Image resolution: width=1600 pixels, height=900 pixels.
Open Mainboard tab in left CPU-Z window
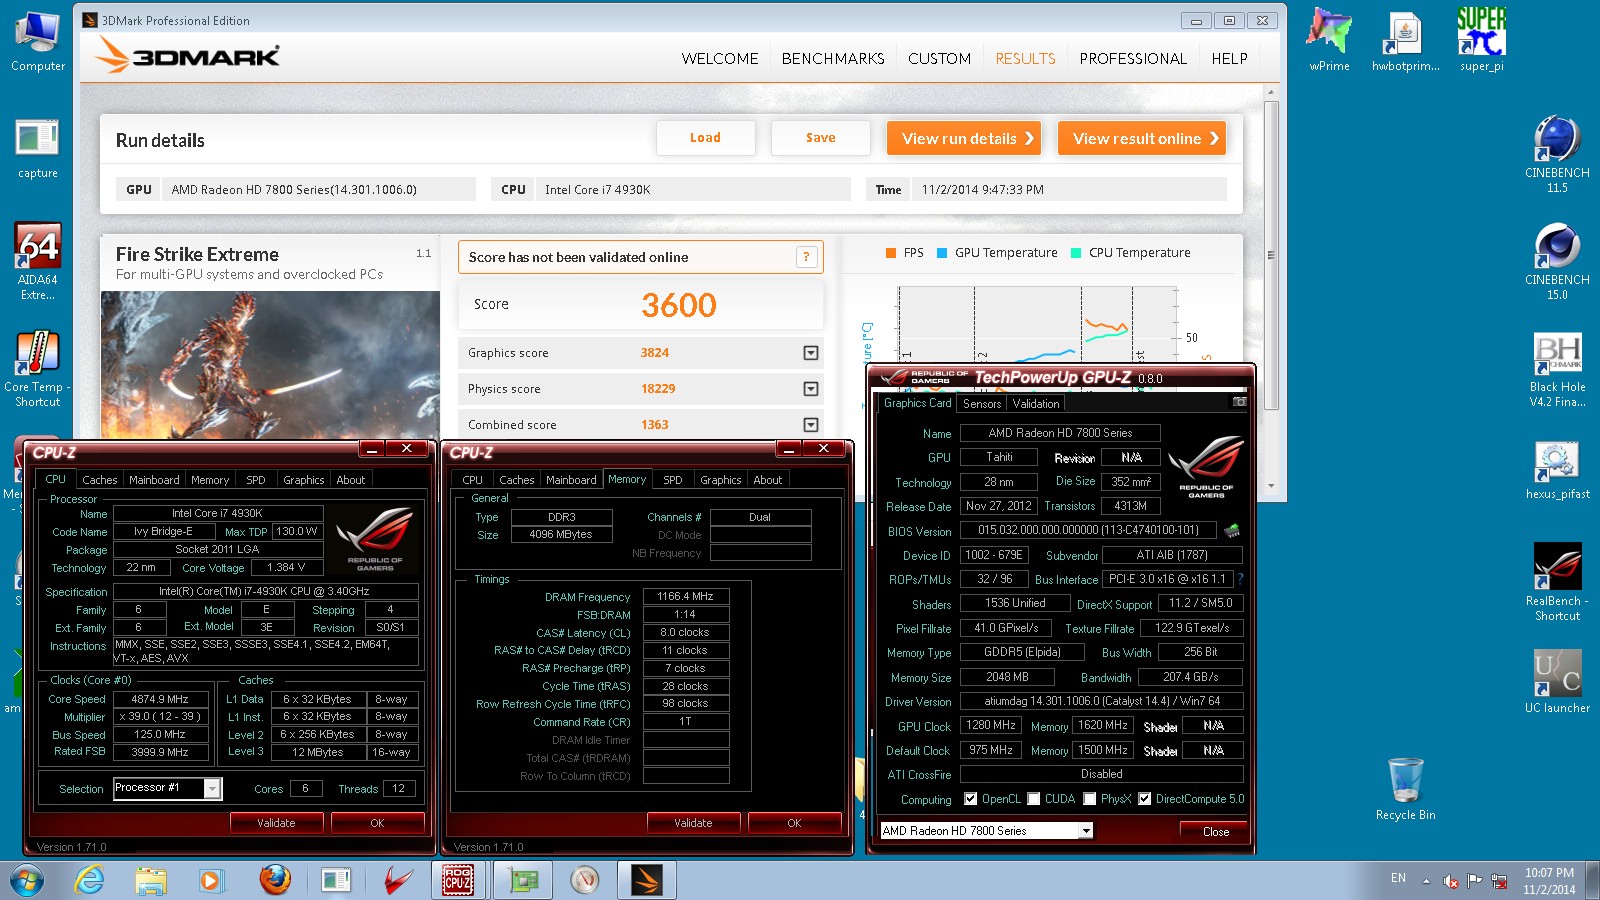pos(154,480)
